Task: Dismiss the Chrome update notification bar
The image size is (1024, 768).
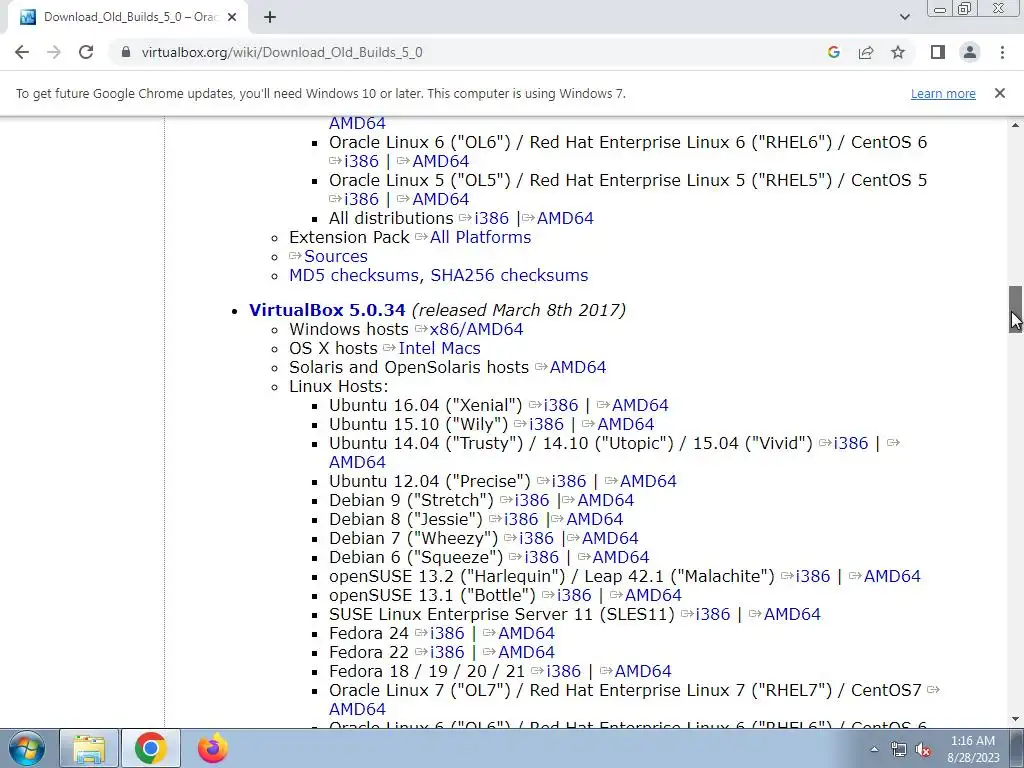Action: [1000, 93]
